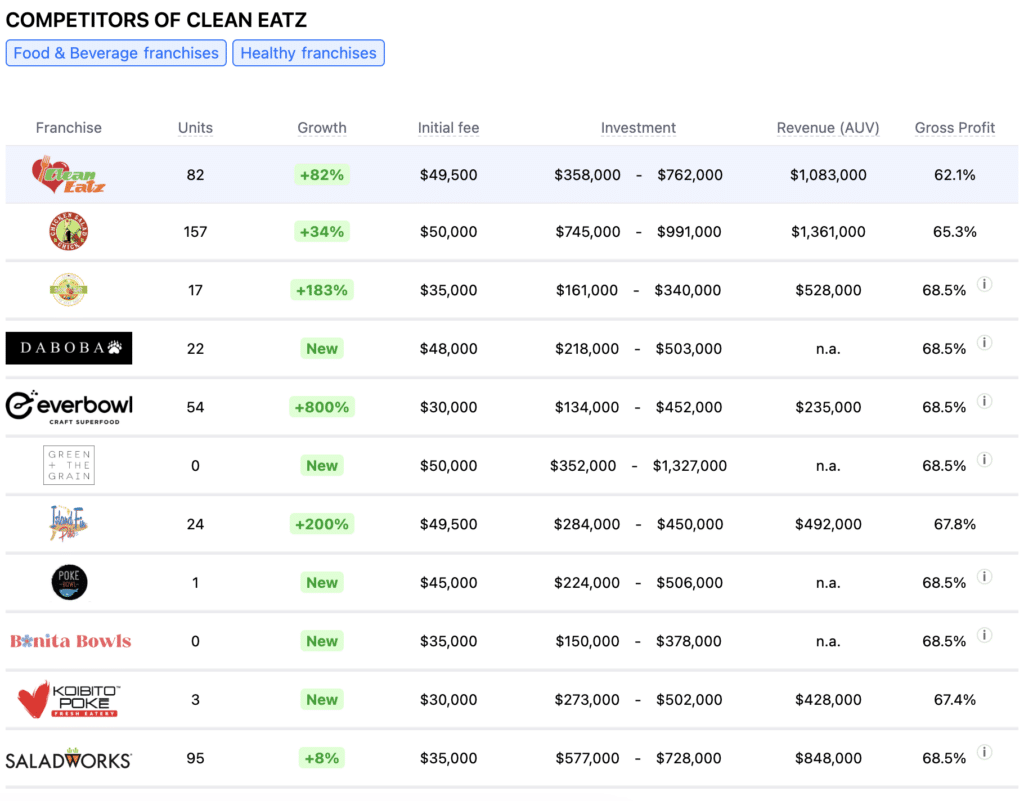Screen dimensions: 1024x801
Task: Click the +82% growth badge
Action: point(322,175)
